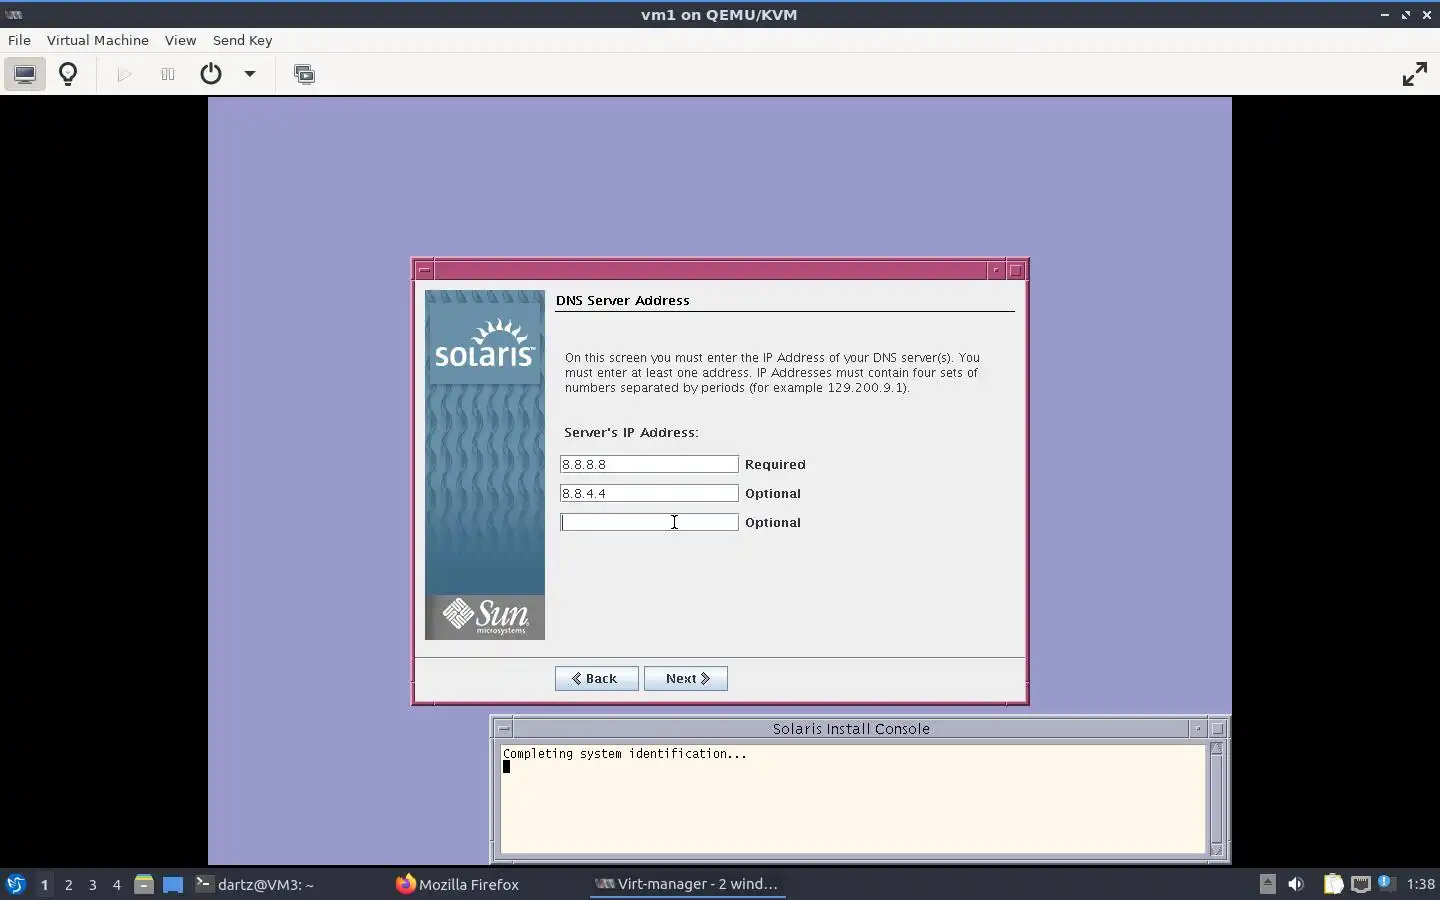Switch to workspace 4
This screenshot has height=900, width=1440.
[116, 884]
